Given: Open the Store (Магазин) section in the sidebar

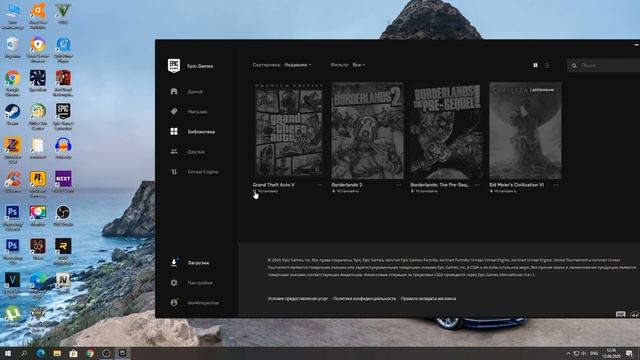Looking at the screenshot, I should (x=189, y=111).
